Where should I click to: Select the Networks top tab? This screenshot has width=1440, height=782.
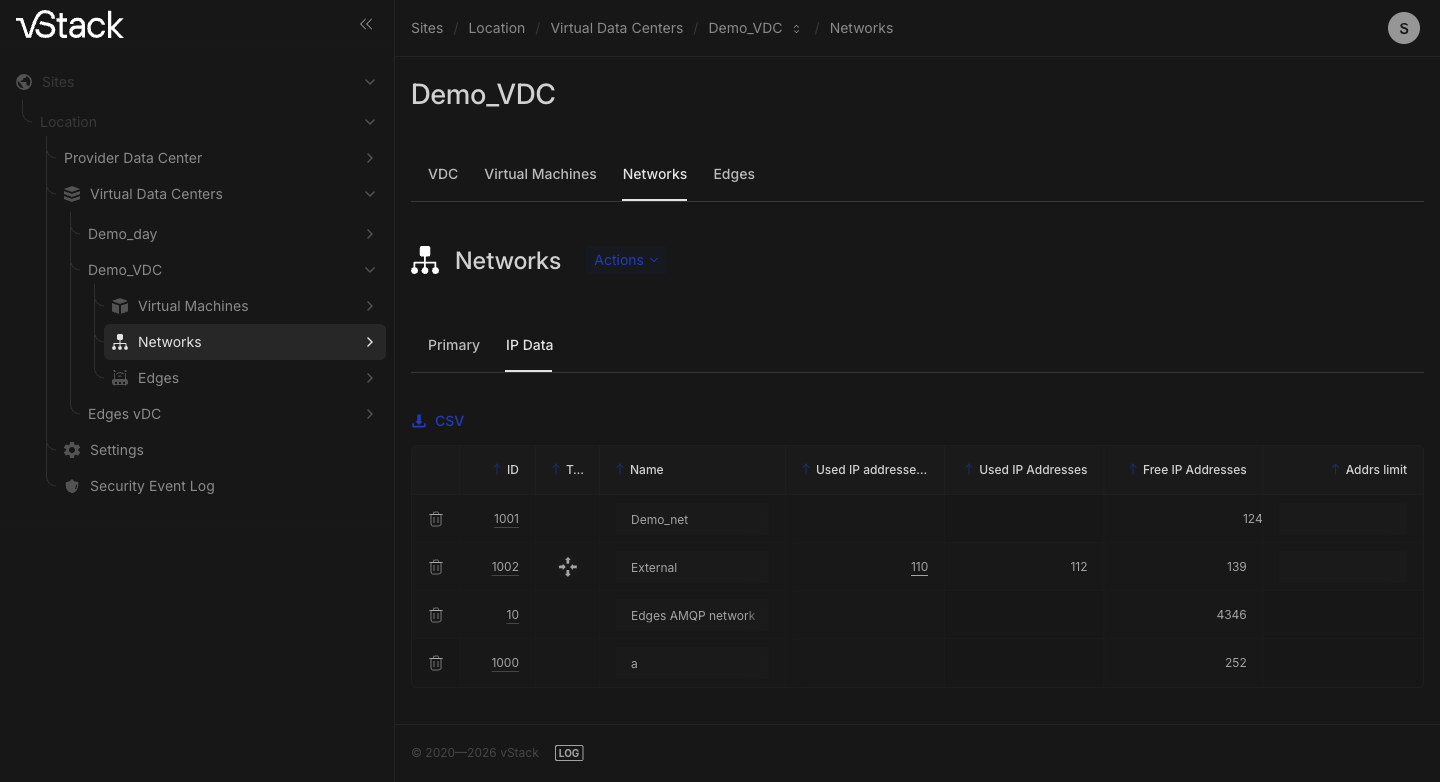coord(655,174)
